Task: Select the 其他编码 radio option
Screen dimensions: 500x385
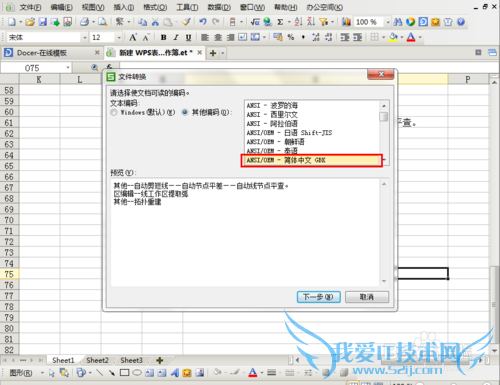Action: tap(184, 112)
